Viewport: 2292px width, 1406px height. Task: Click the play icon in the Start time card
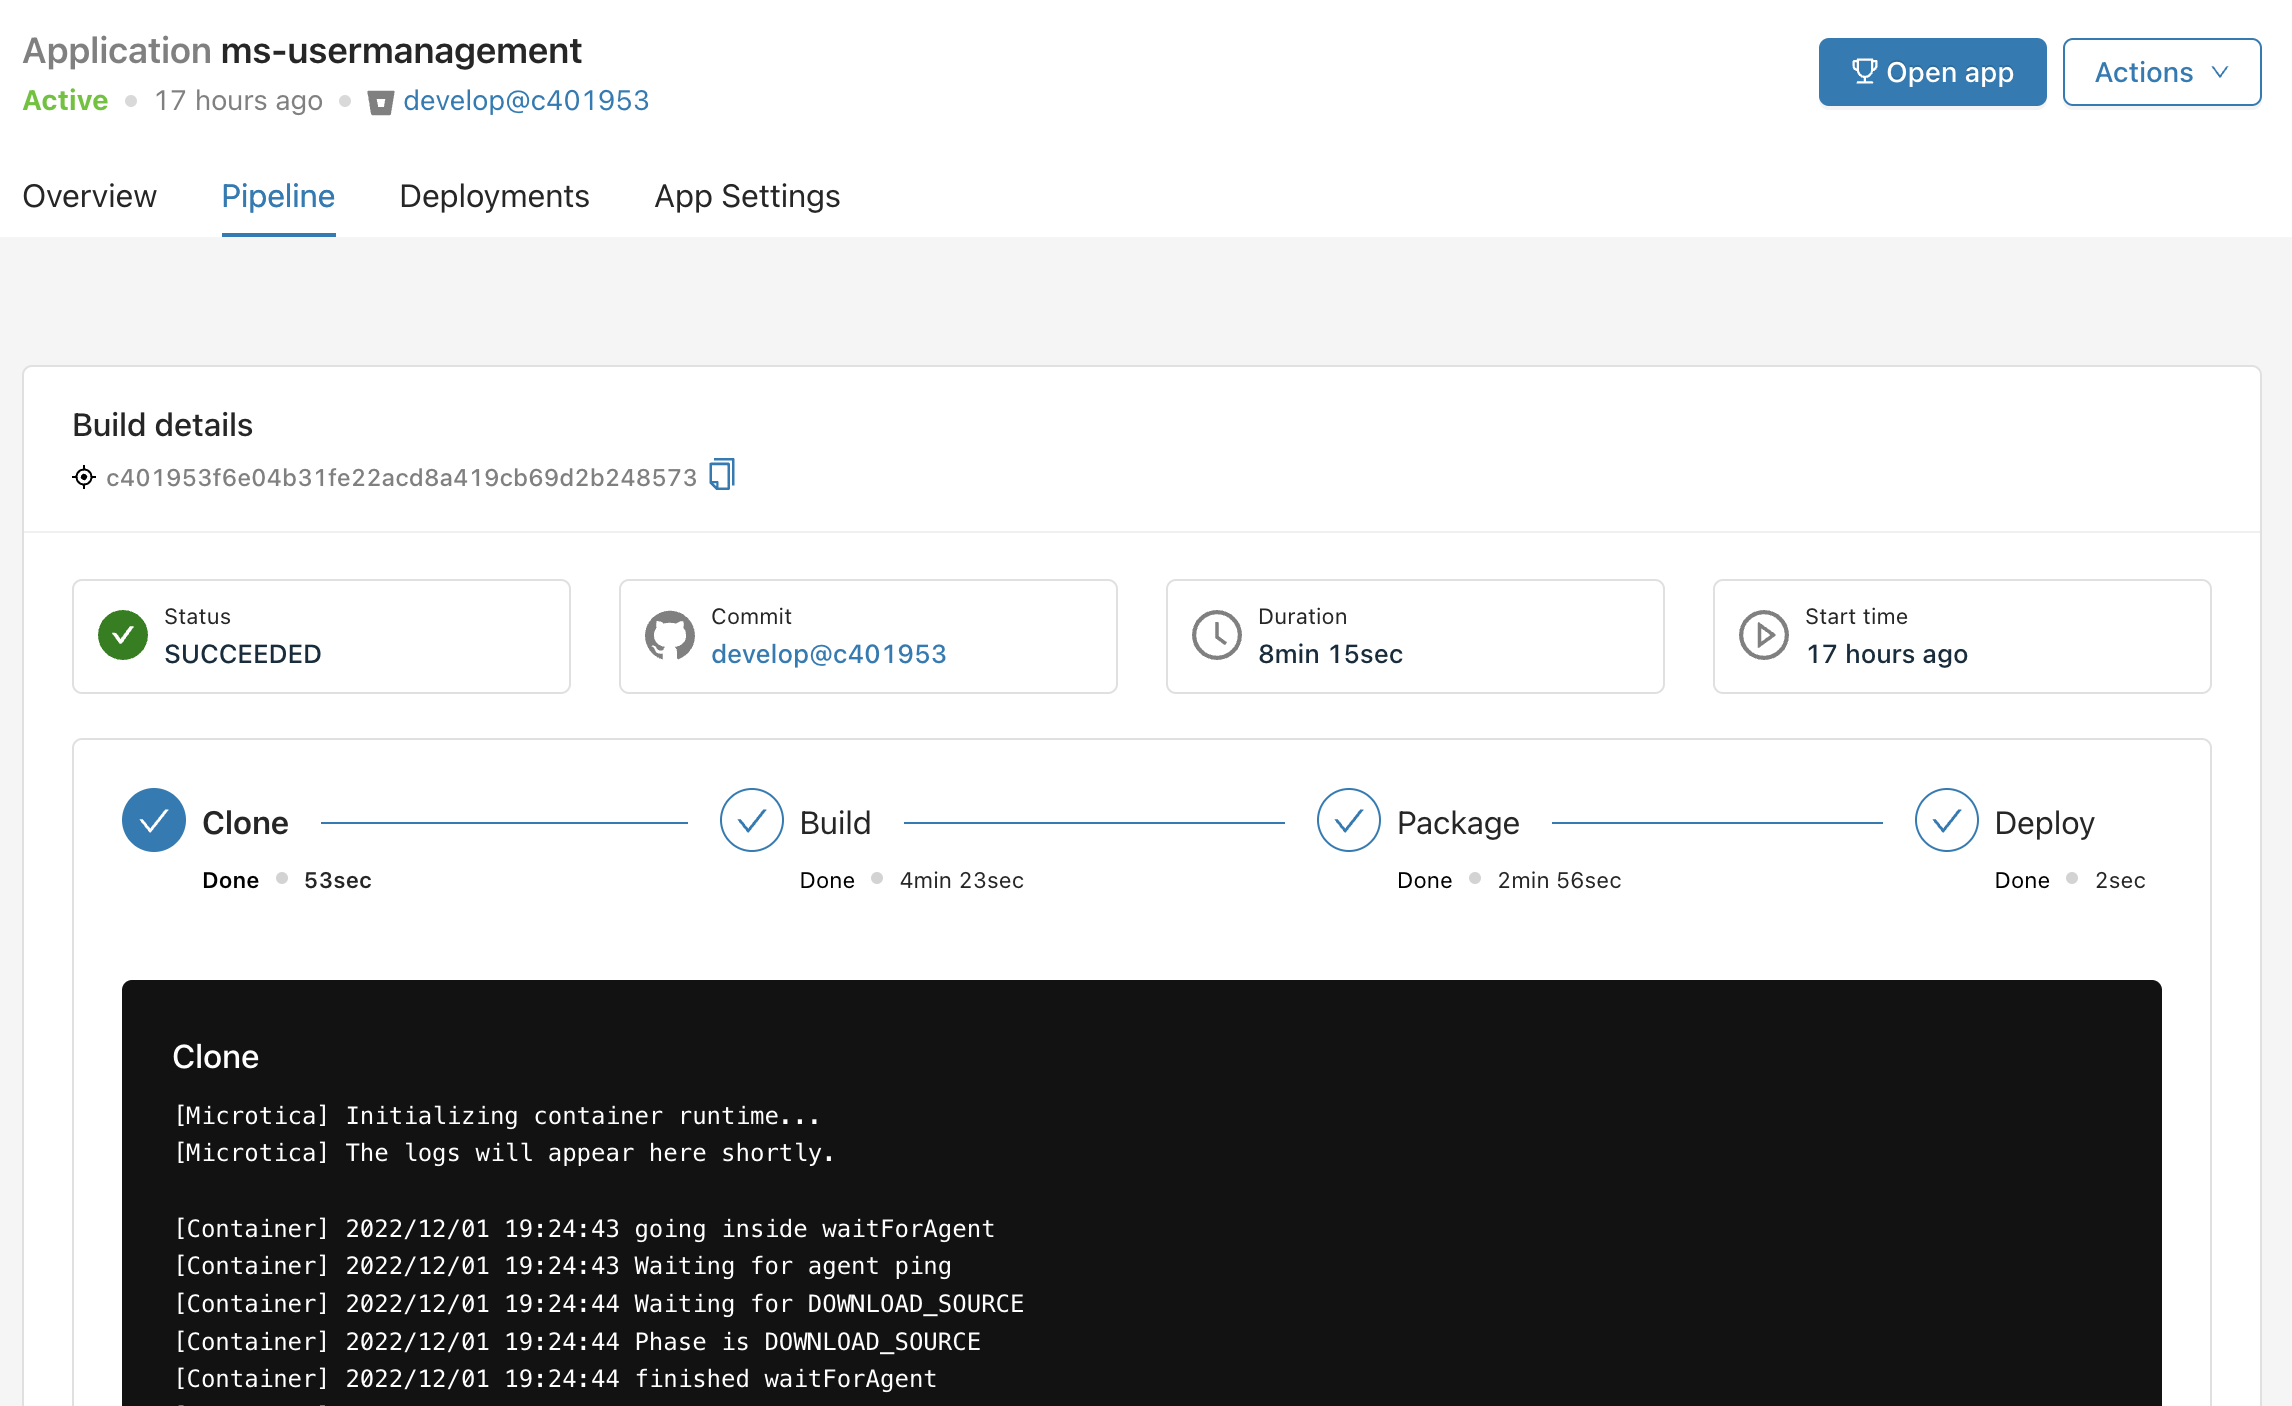click(x=1764, y=635)
